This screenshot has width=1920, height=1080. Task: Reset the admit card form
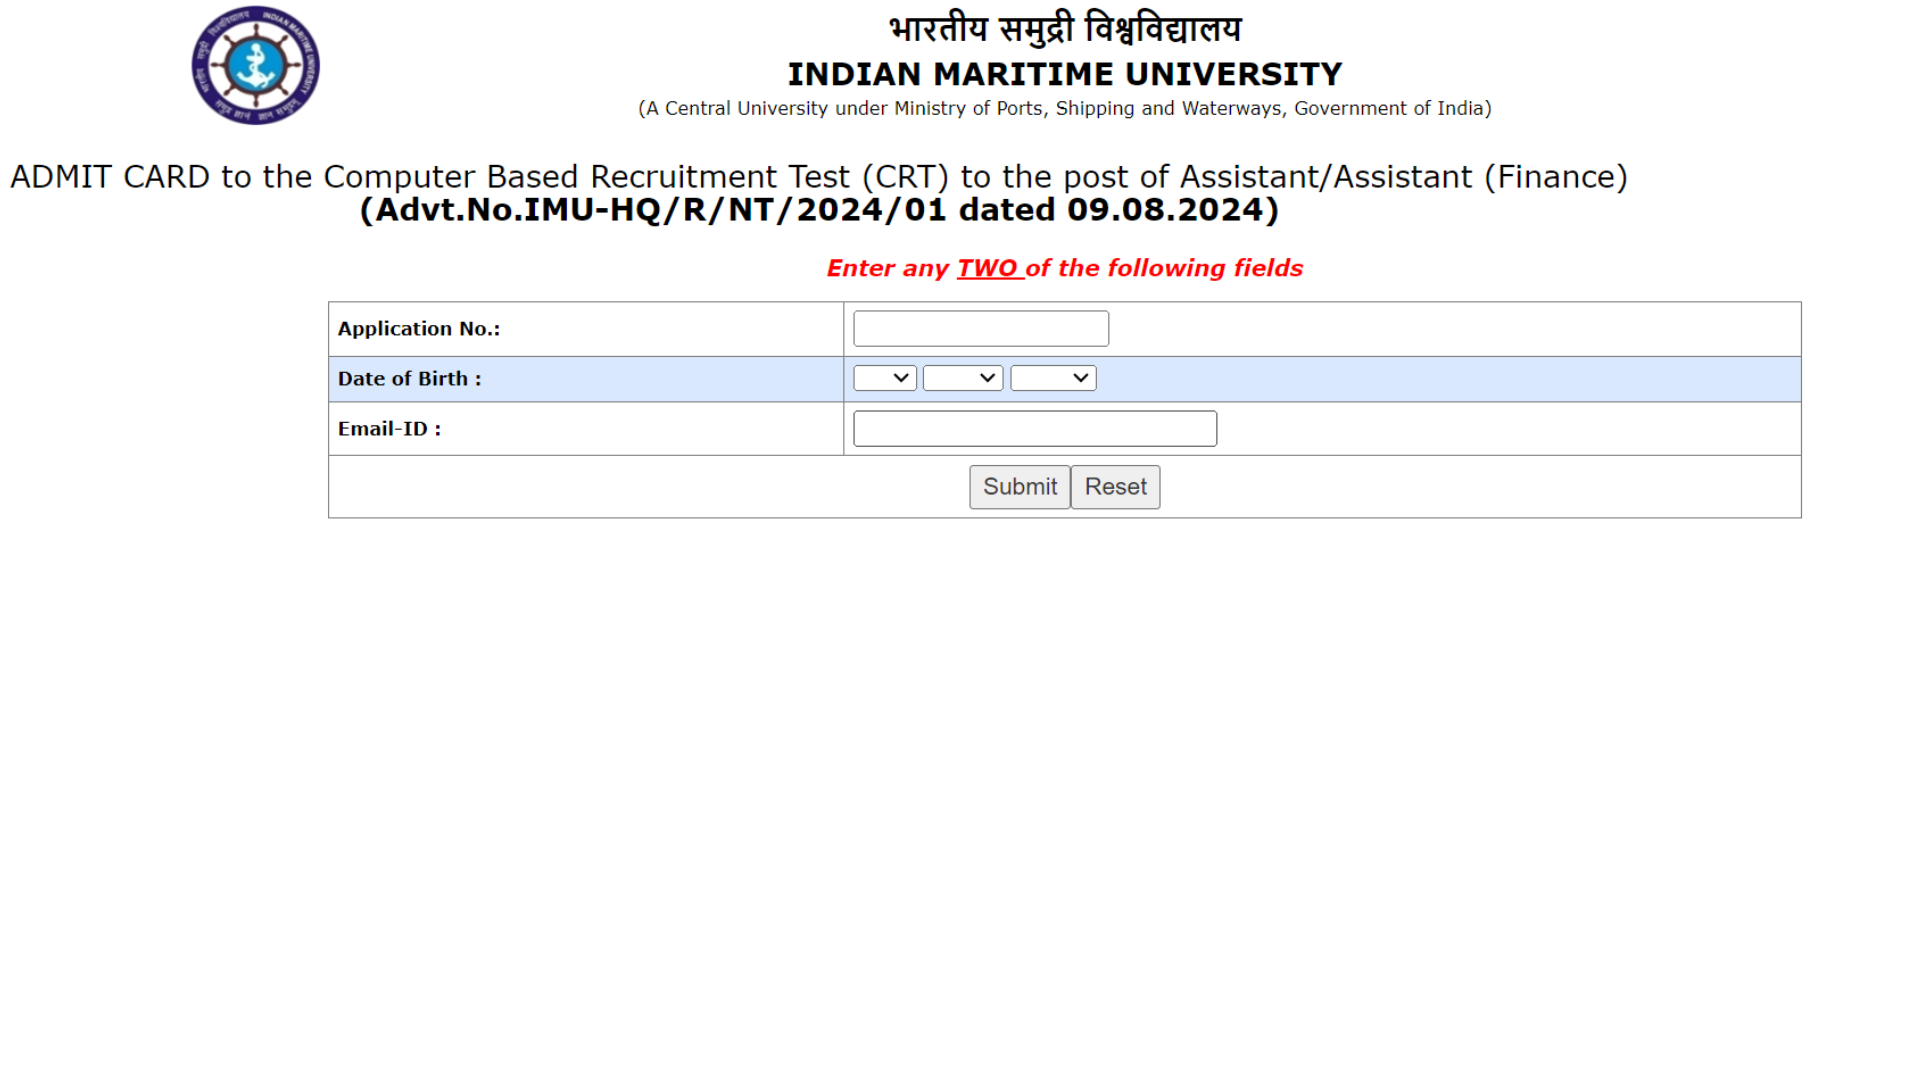click(1116, 487)
